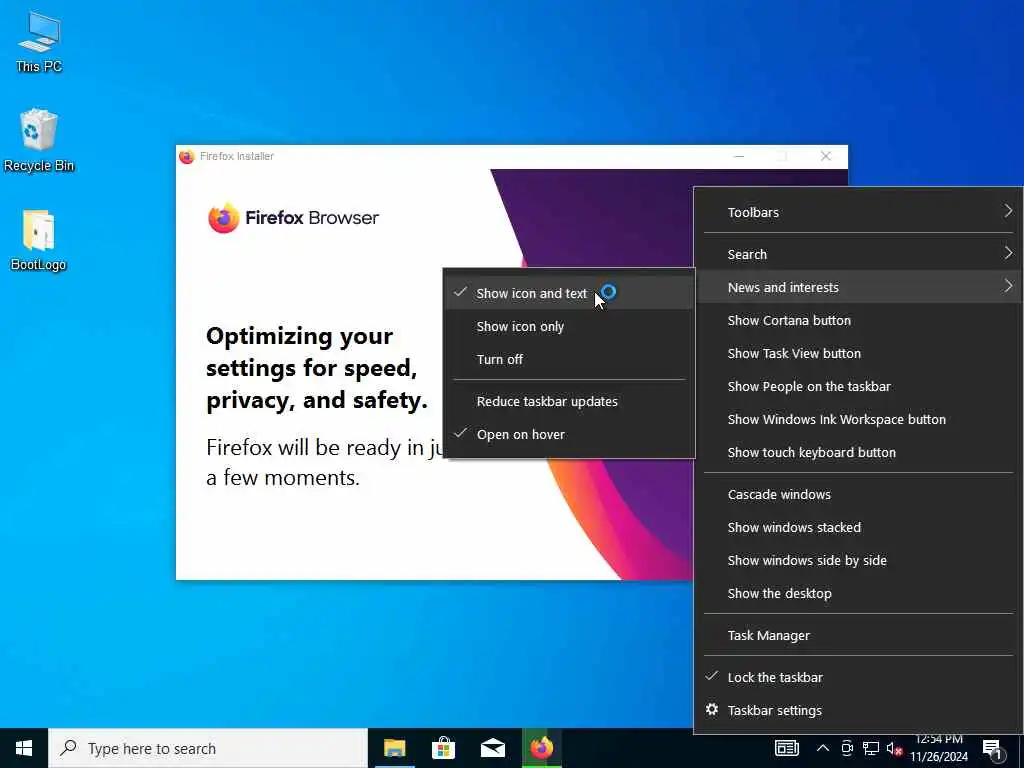
Task: Choose 'Cascade windows' from context menu
Action: click(x=857, y=494)
